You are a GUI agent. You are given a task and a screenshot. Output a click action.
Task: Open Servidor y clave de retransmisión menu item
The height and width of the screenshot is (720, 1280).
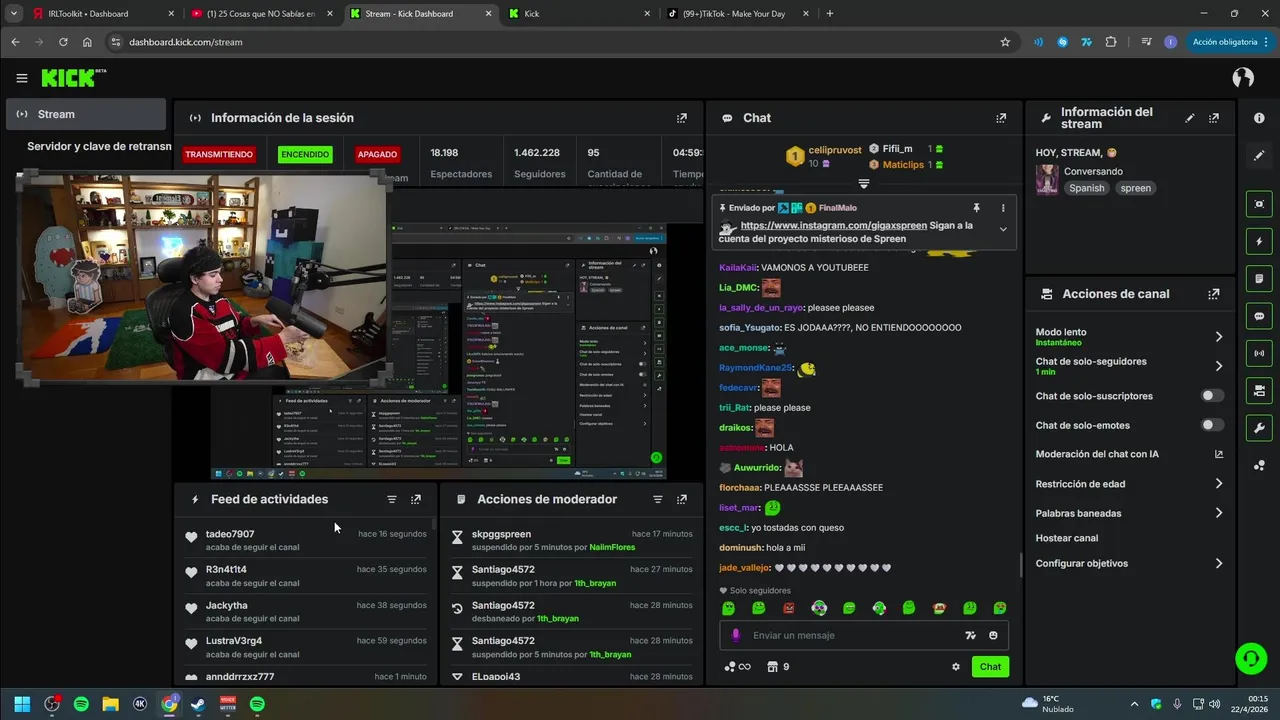99,146
